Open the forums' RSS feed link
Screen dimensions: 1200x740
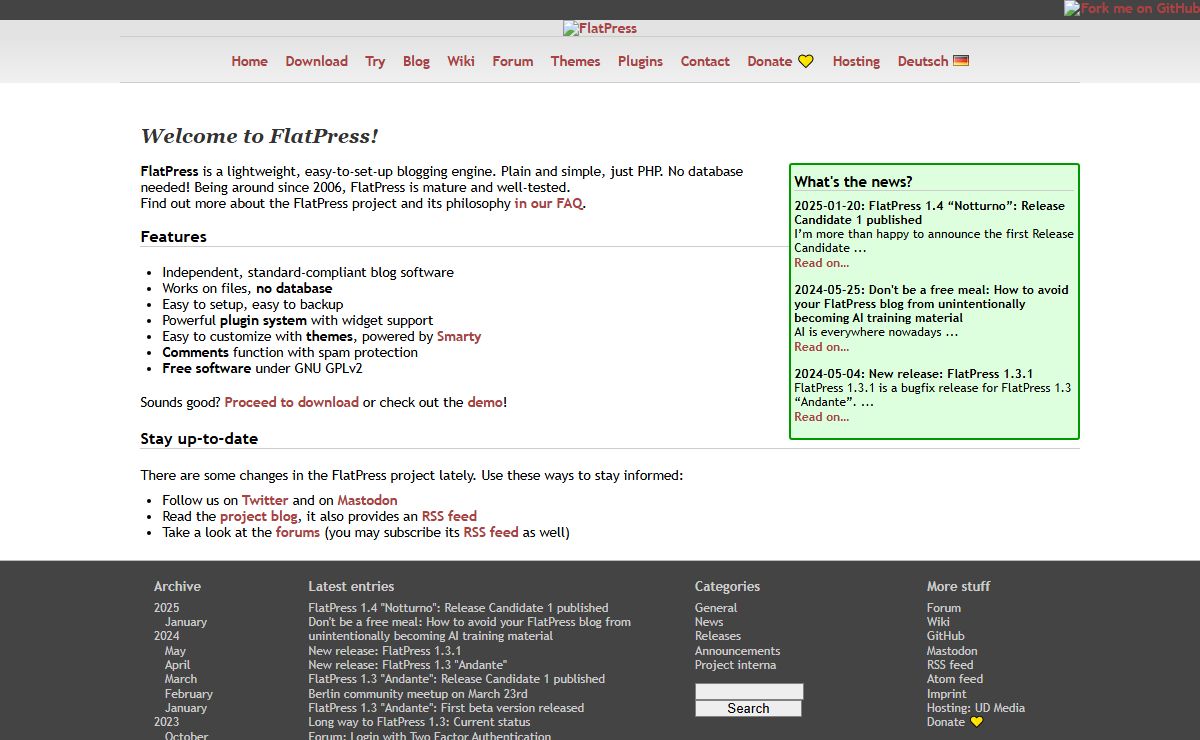pyautogui.click(x=491, y=532)
